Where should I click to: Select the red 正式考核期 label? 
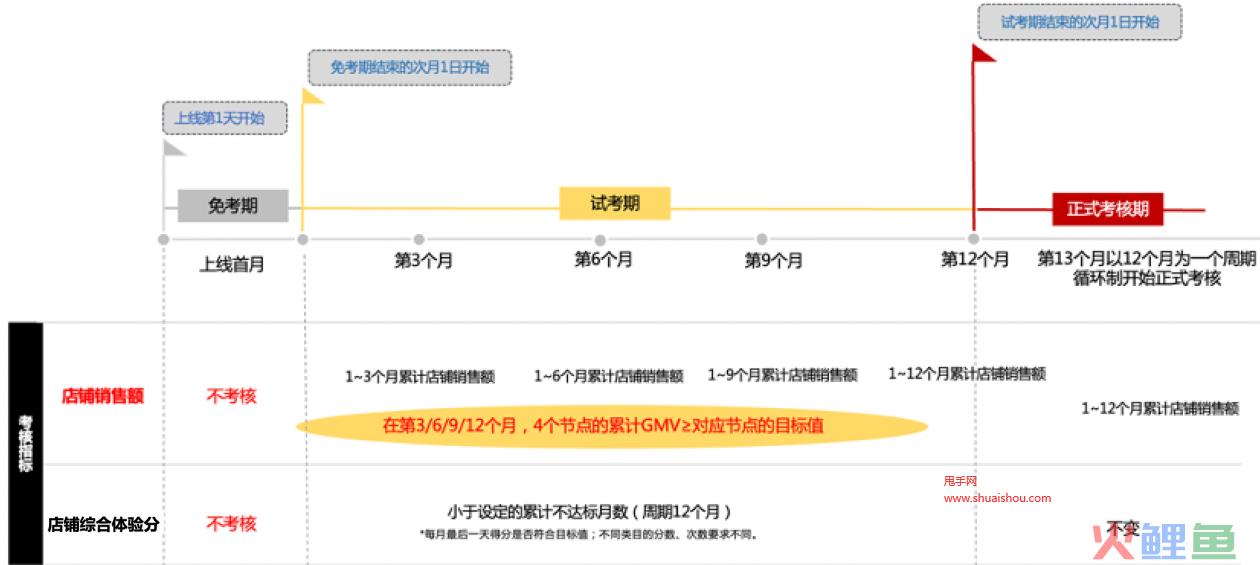[x=1107, y=209]
